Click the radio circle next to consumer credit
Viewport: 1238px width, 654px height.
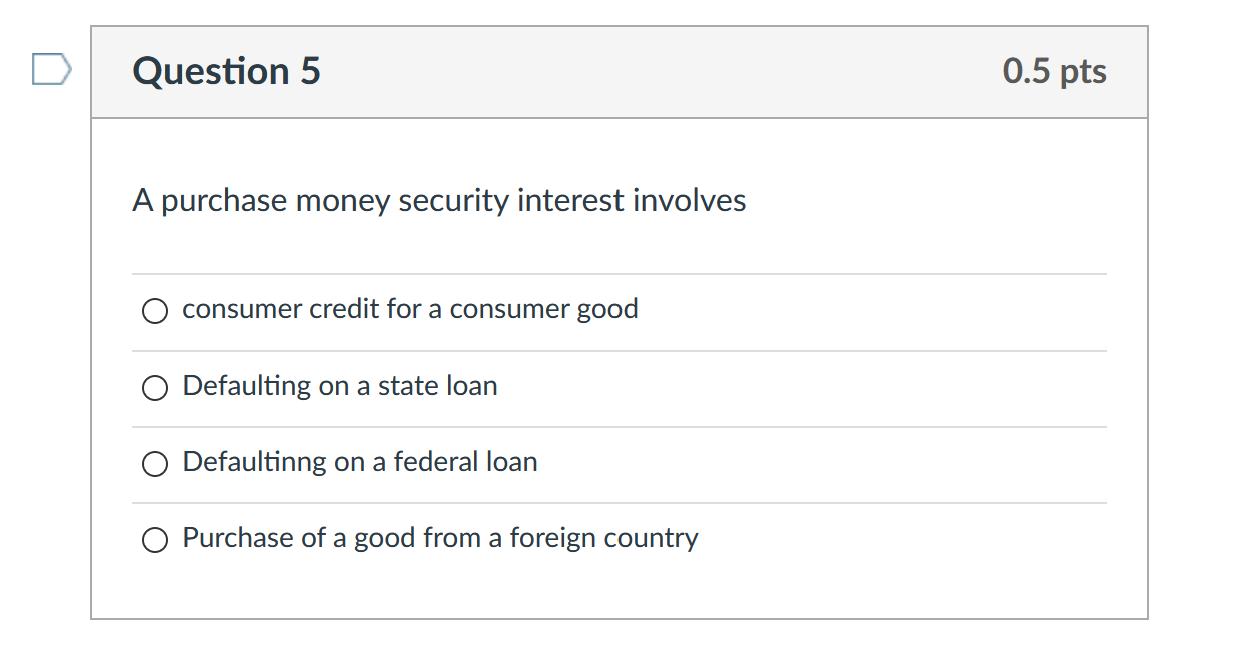[155, 311]
